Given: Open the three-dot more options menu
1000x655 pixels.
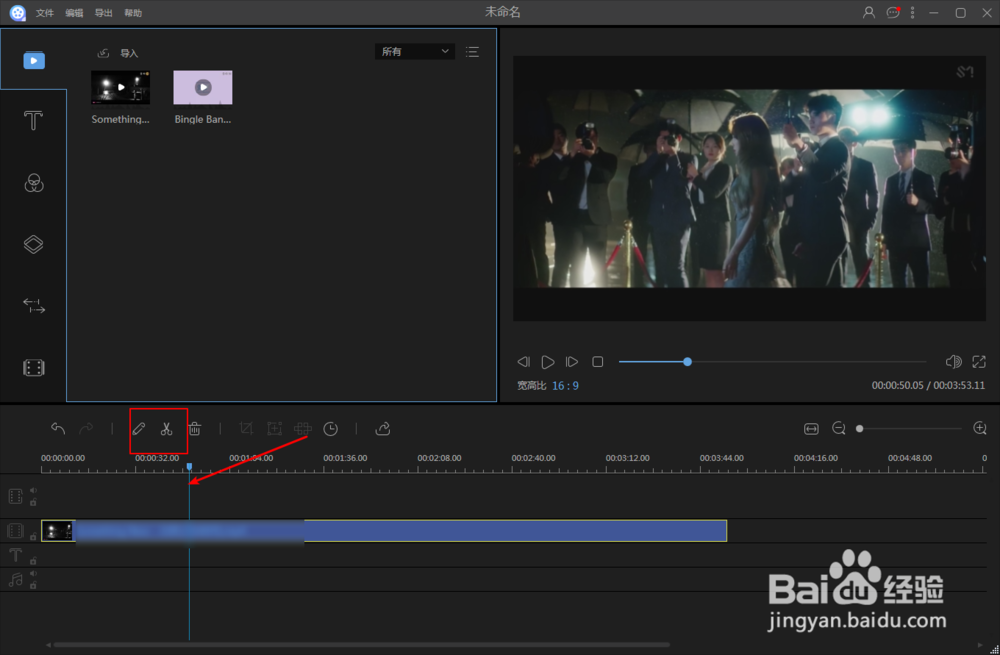Looking at the screenshot, I should tap(913, 13).
